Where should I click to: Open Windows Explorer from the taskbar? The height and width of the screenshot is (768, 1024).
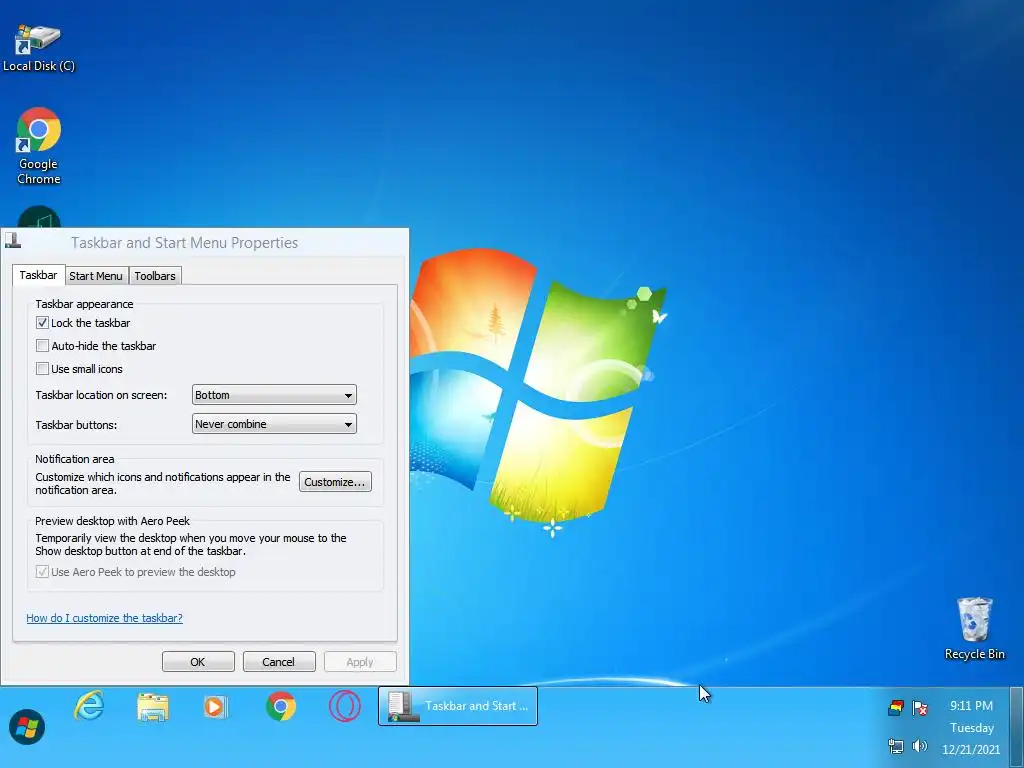click(x=153, y=707)
